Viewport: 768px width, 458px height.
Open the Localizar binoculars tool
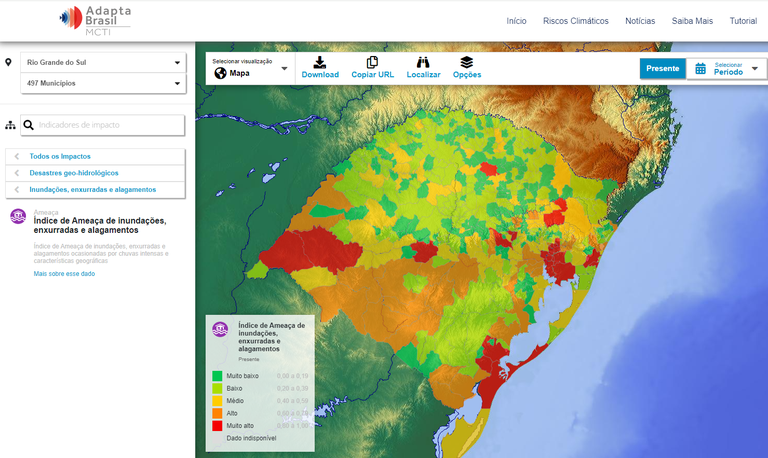(x=423, y=62)
